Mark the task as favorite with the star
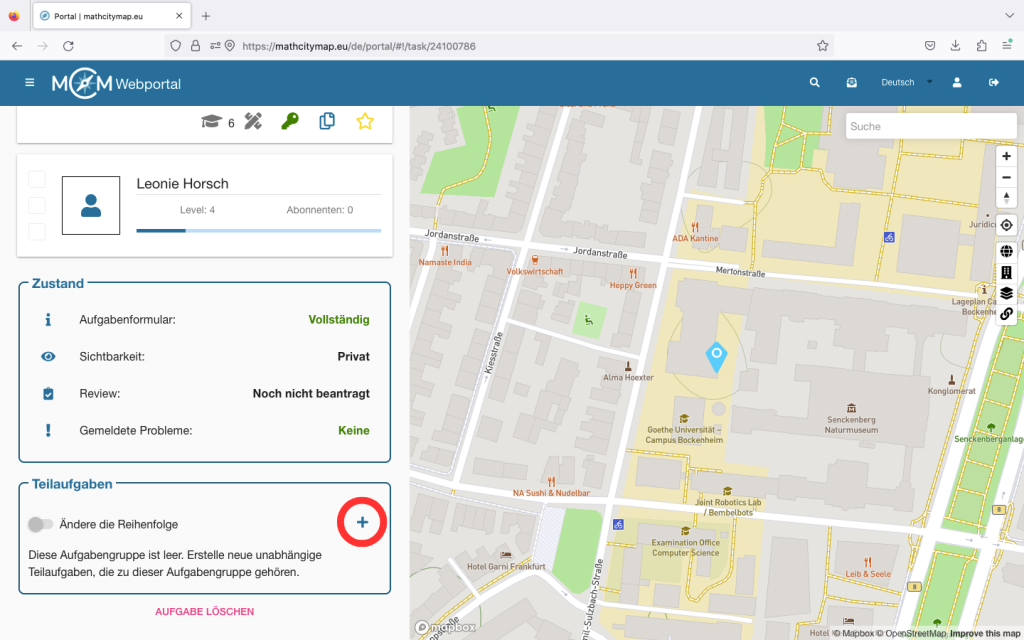1024x640 pixels. click(365, 121)
